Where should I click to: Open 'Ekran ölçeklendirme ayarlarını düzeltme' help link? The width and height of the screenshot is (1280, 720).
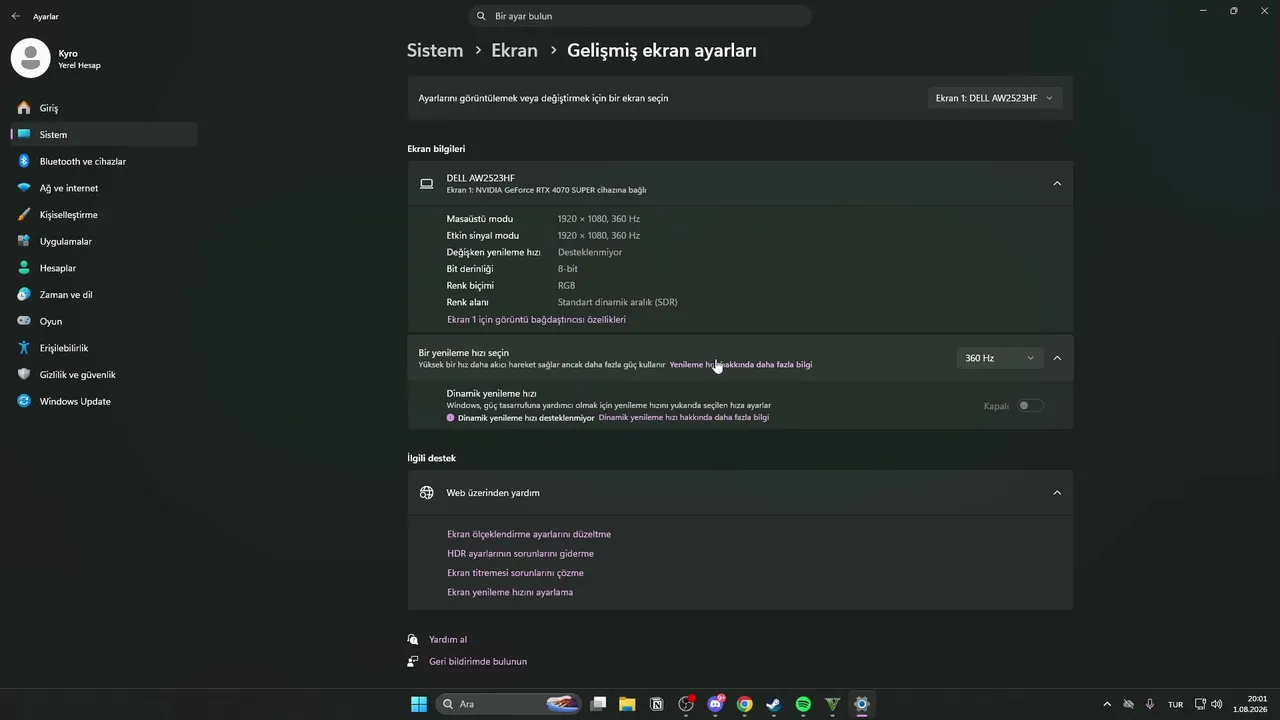[x=529, y=535]
